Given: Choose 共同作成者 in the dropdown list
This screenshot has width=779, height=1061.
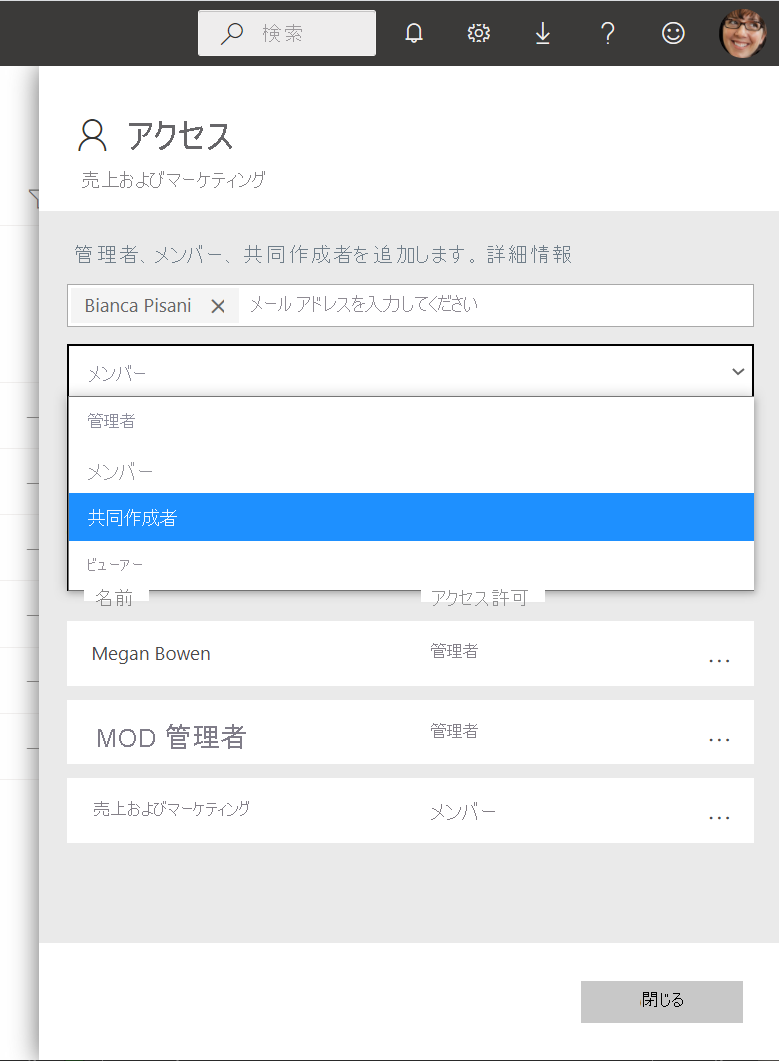Looking at the screenshot, I should click(x=411, y=517).
